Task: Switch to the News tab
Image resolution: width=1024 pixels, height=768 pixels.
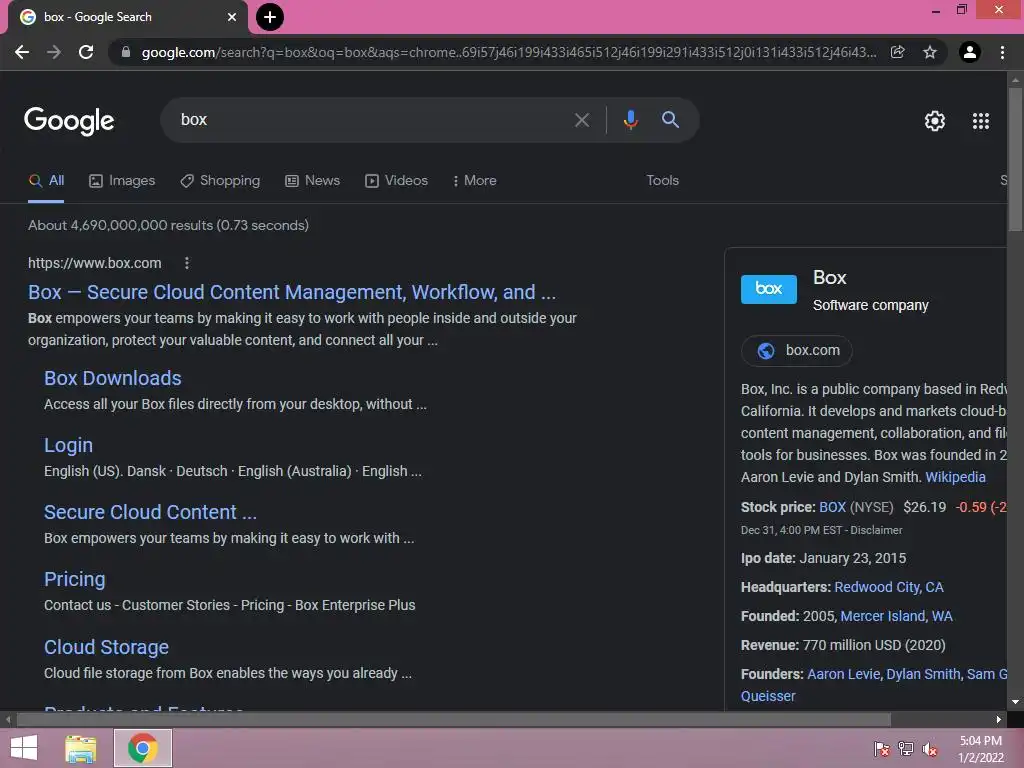Action: (313, 181)
